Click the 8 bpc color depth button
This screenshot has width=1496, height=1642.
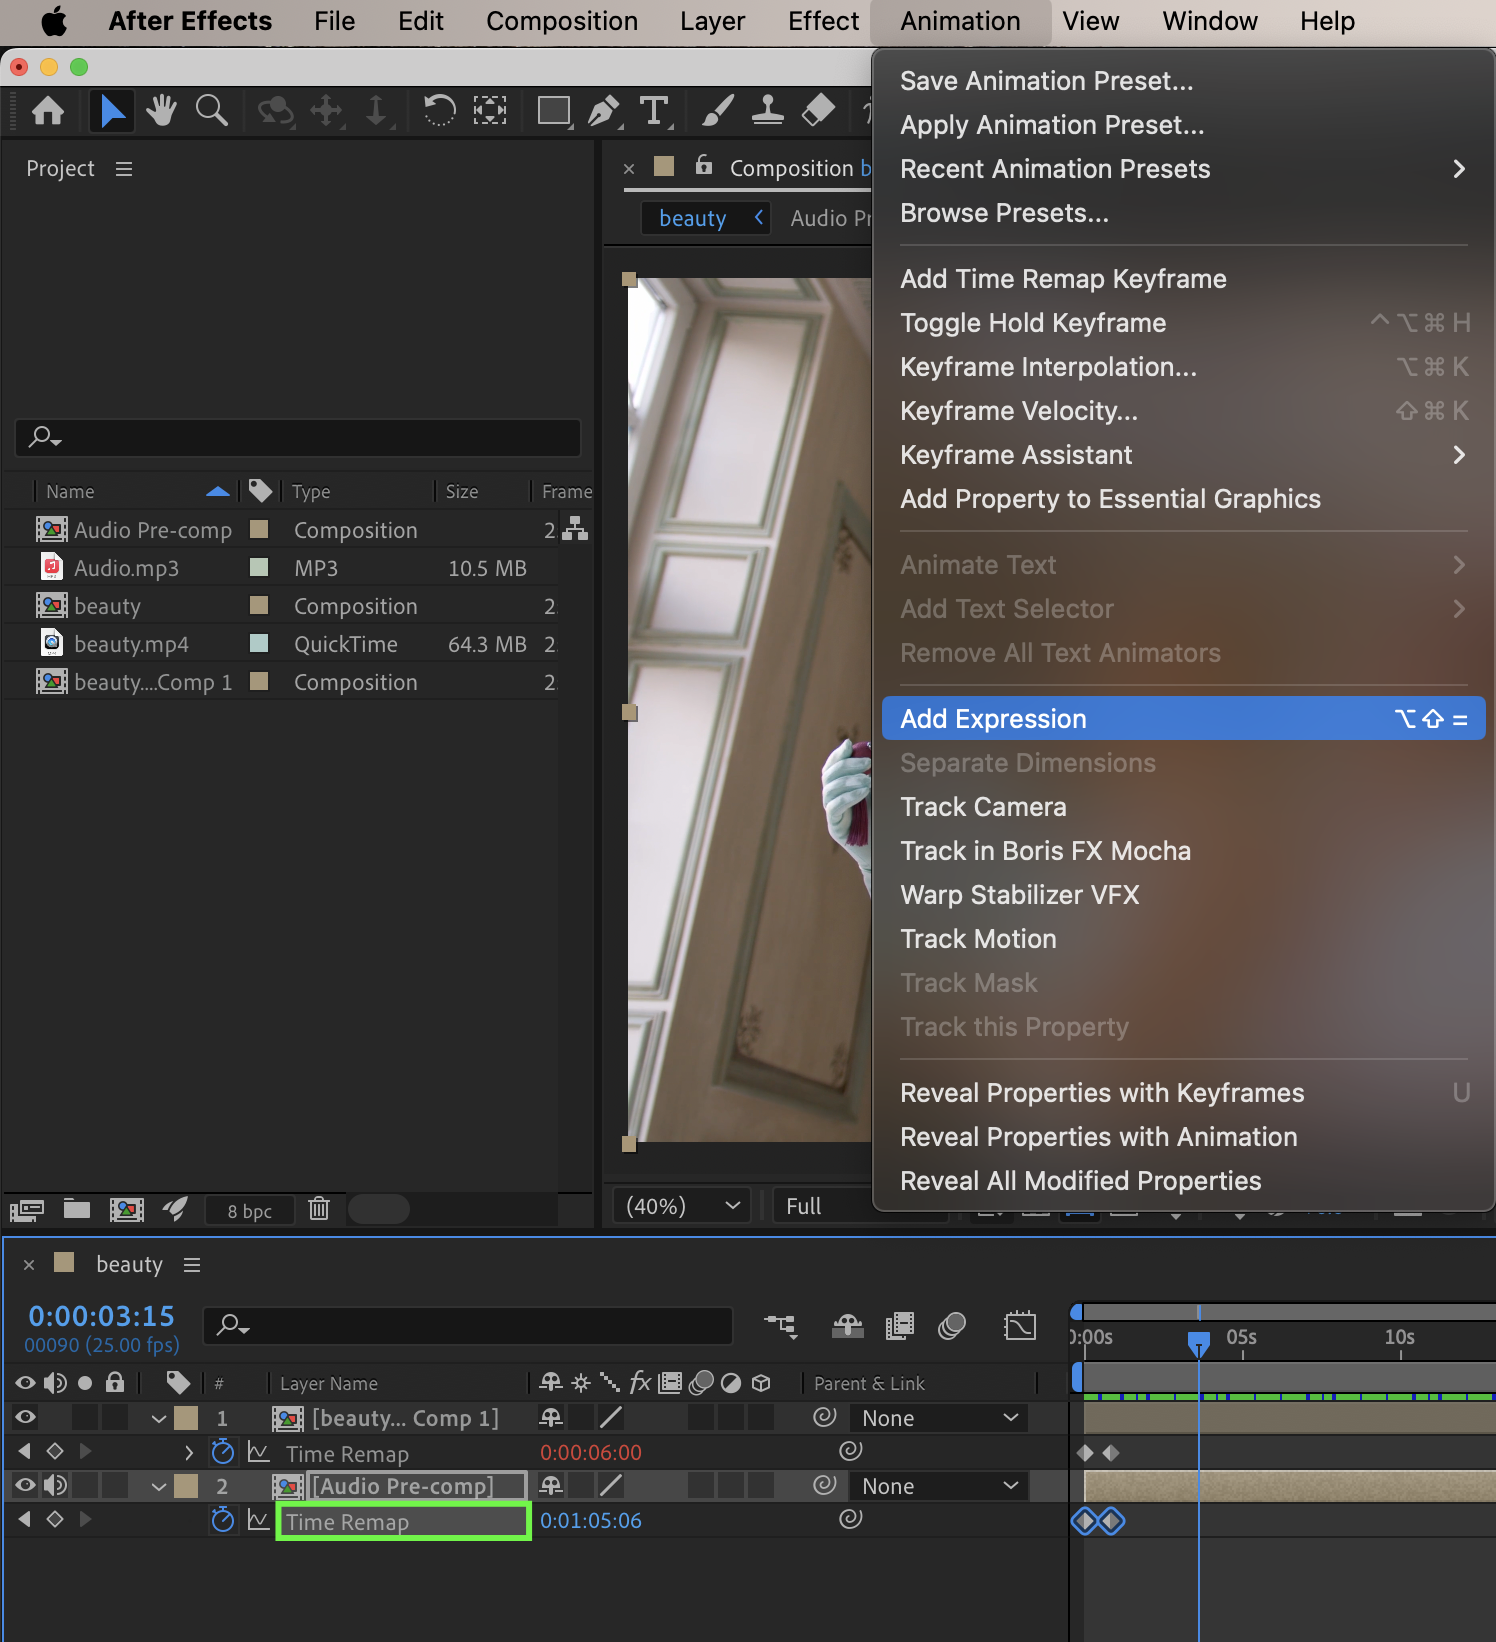pyautogui.click(x=249, y=1211)
